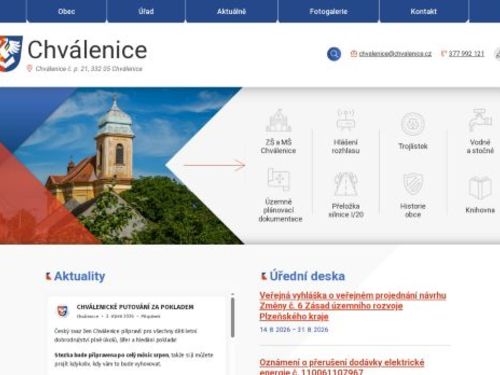Click the Knihovna label
The image size is (500, 375).
tap(480, 210)
